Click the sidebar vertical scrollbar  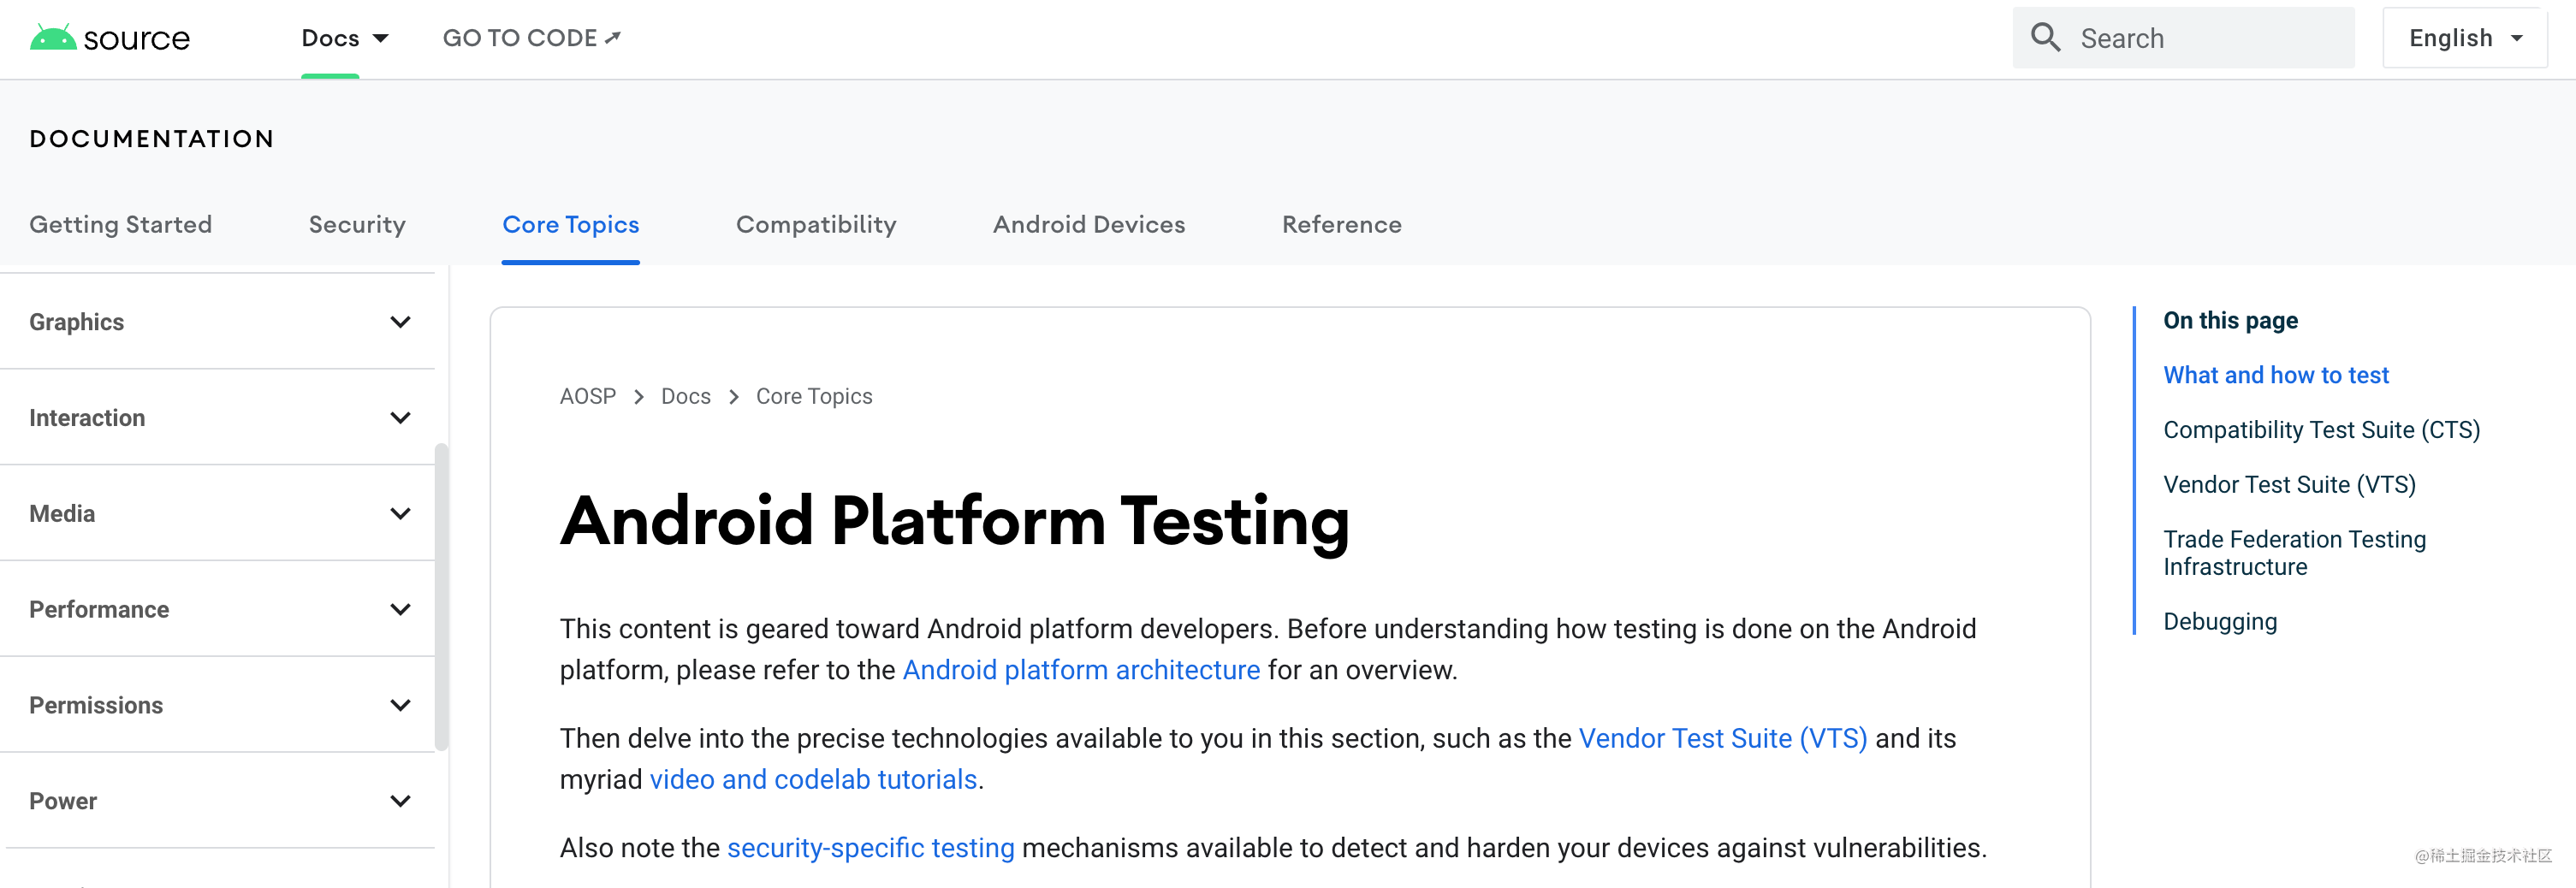(441, 597)
